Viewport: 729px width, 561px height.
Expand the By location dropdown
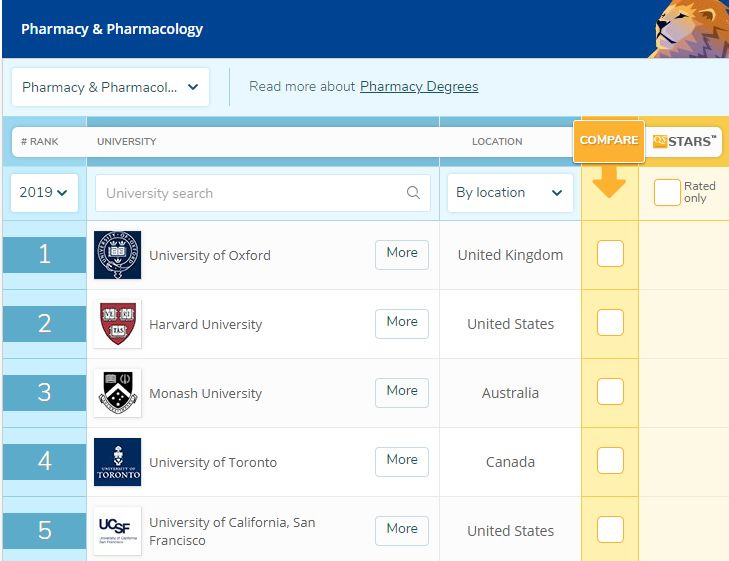[510, 193]
